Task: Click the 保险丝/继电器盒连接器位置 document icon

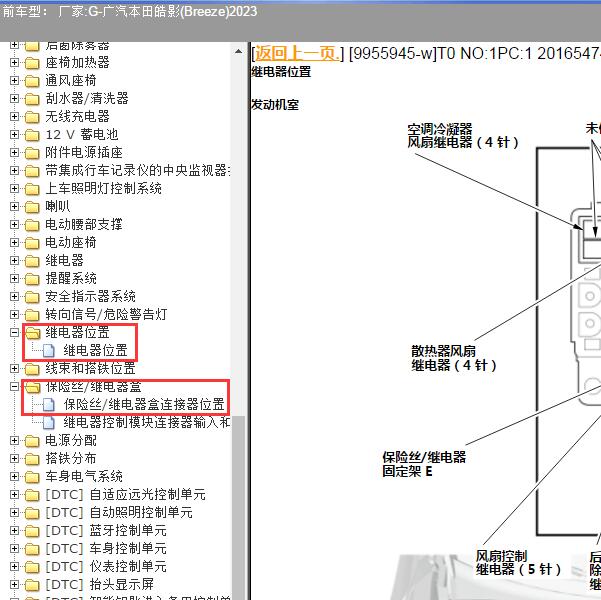Action: tap(49, 404)
